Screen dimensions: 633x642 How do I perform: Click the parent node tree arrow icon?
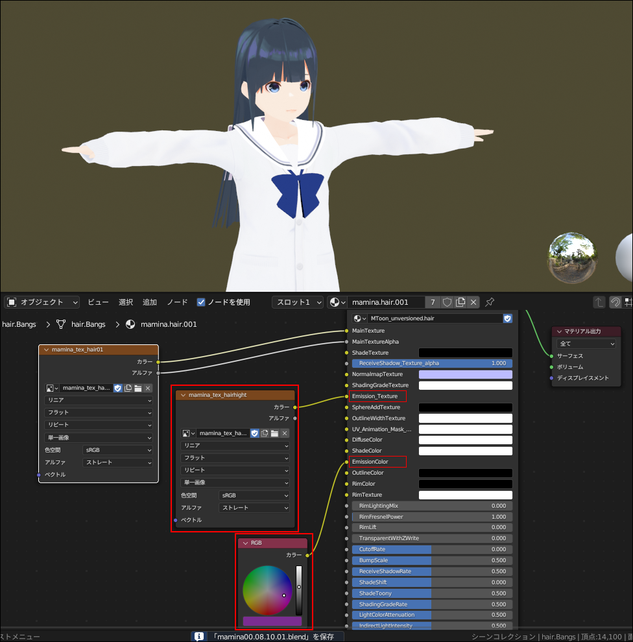point(599,302)
